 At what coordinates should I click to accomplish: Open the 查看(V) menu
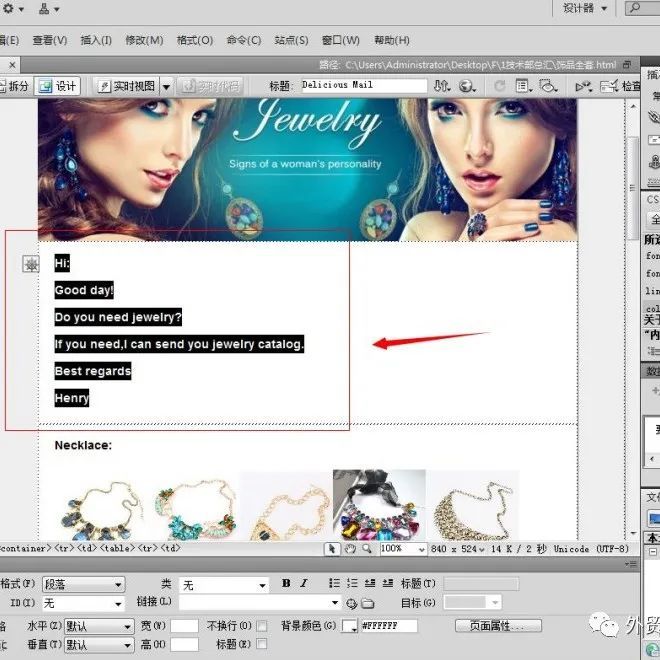tap(50, 40)
